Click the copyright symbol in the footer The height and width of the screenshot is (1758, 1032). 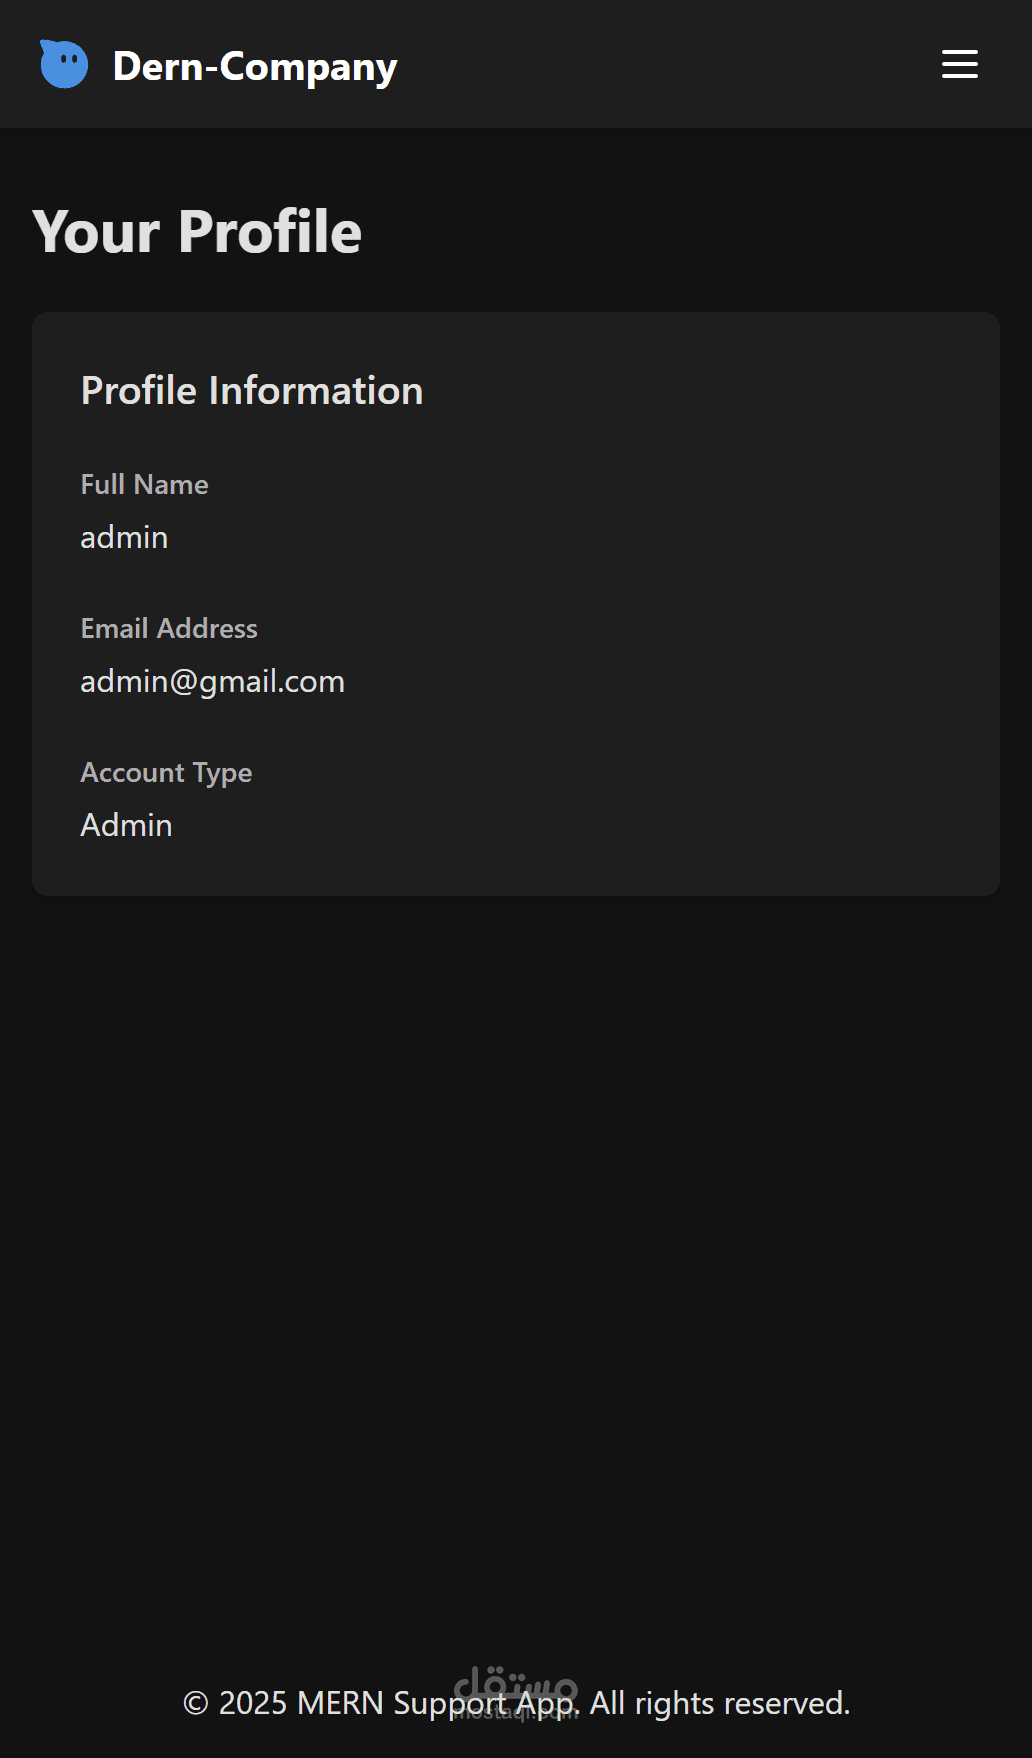196,1703
